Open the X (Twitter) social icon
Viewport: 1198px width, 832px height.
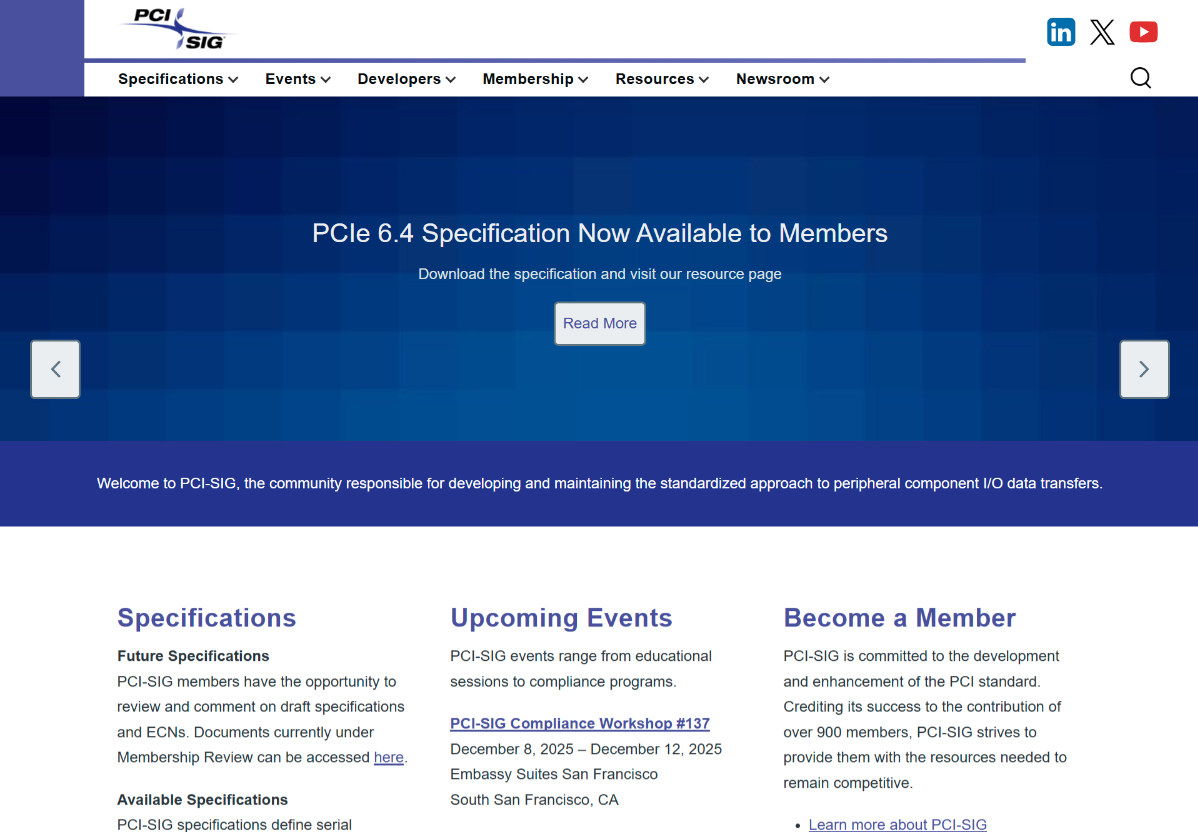(1102, 32)
